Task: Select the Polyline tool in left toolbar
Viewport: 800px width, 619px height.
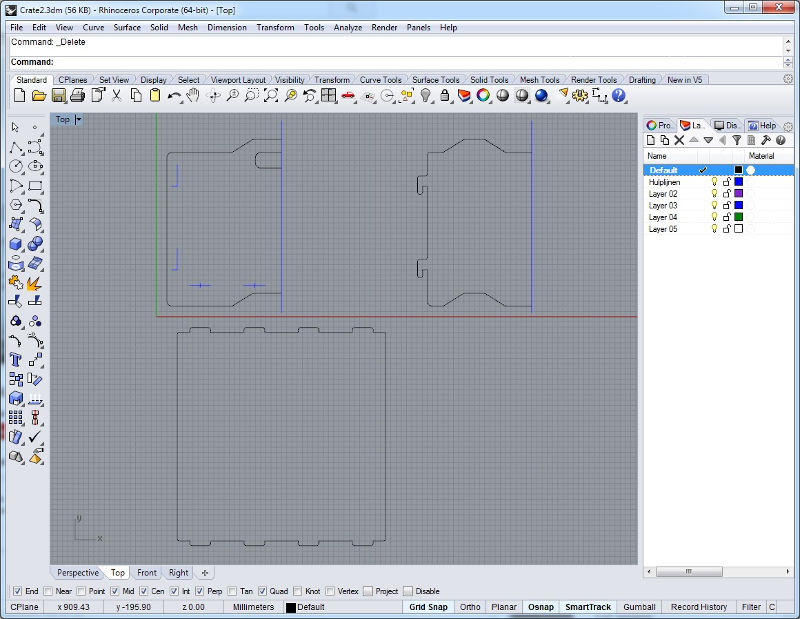Action: pos(16,147)
